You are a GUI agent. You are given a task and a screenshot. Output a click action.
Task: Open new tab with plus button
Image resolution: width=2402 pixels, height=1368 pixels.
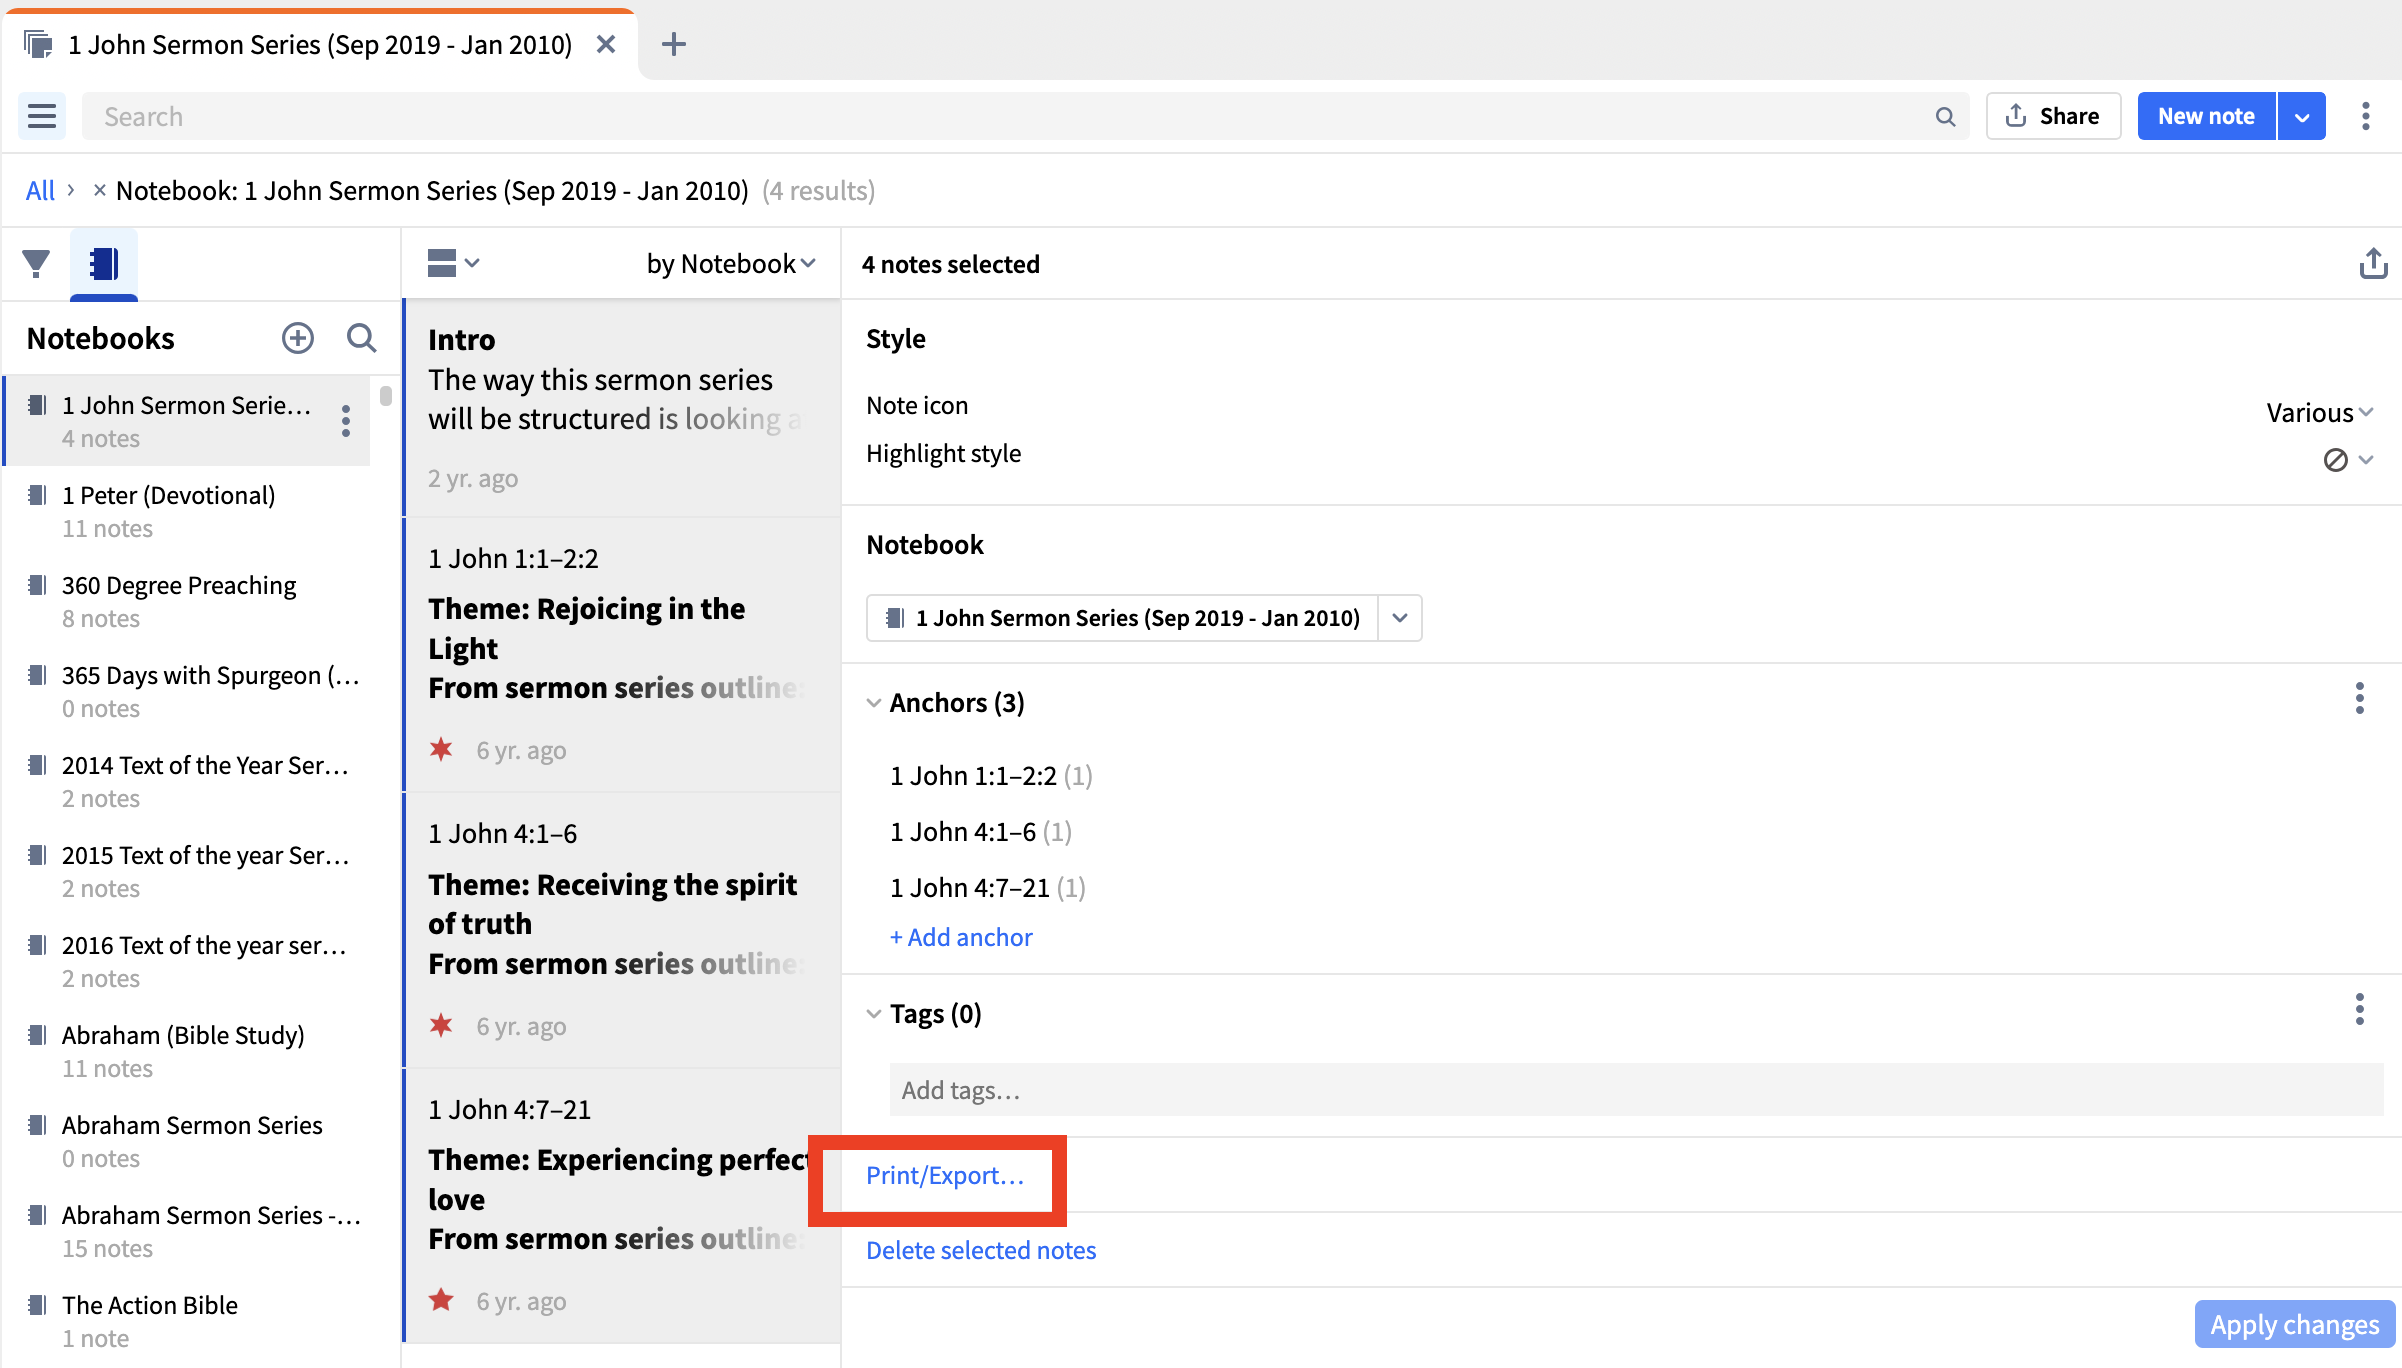click(x=674, y=44)
